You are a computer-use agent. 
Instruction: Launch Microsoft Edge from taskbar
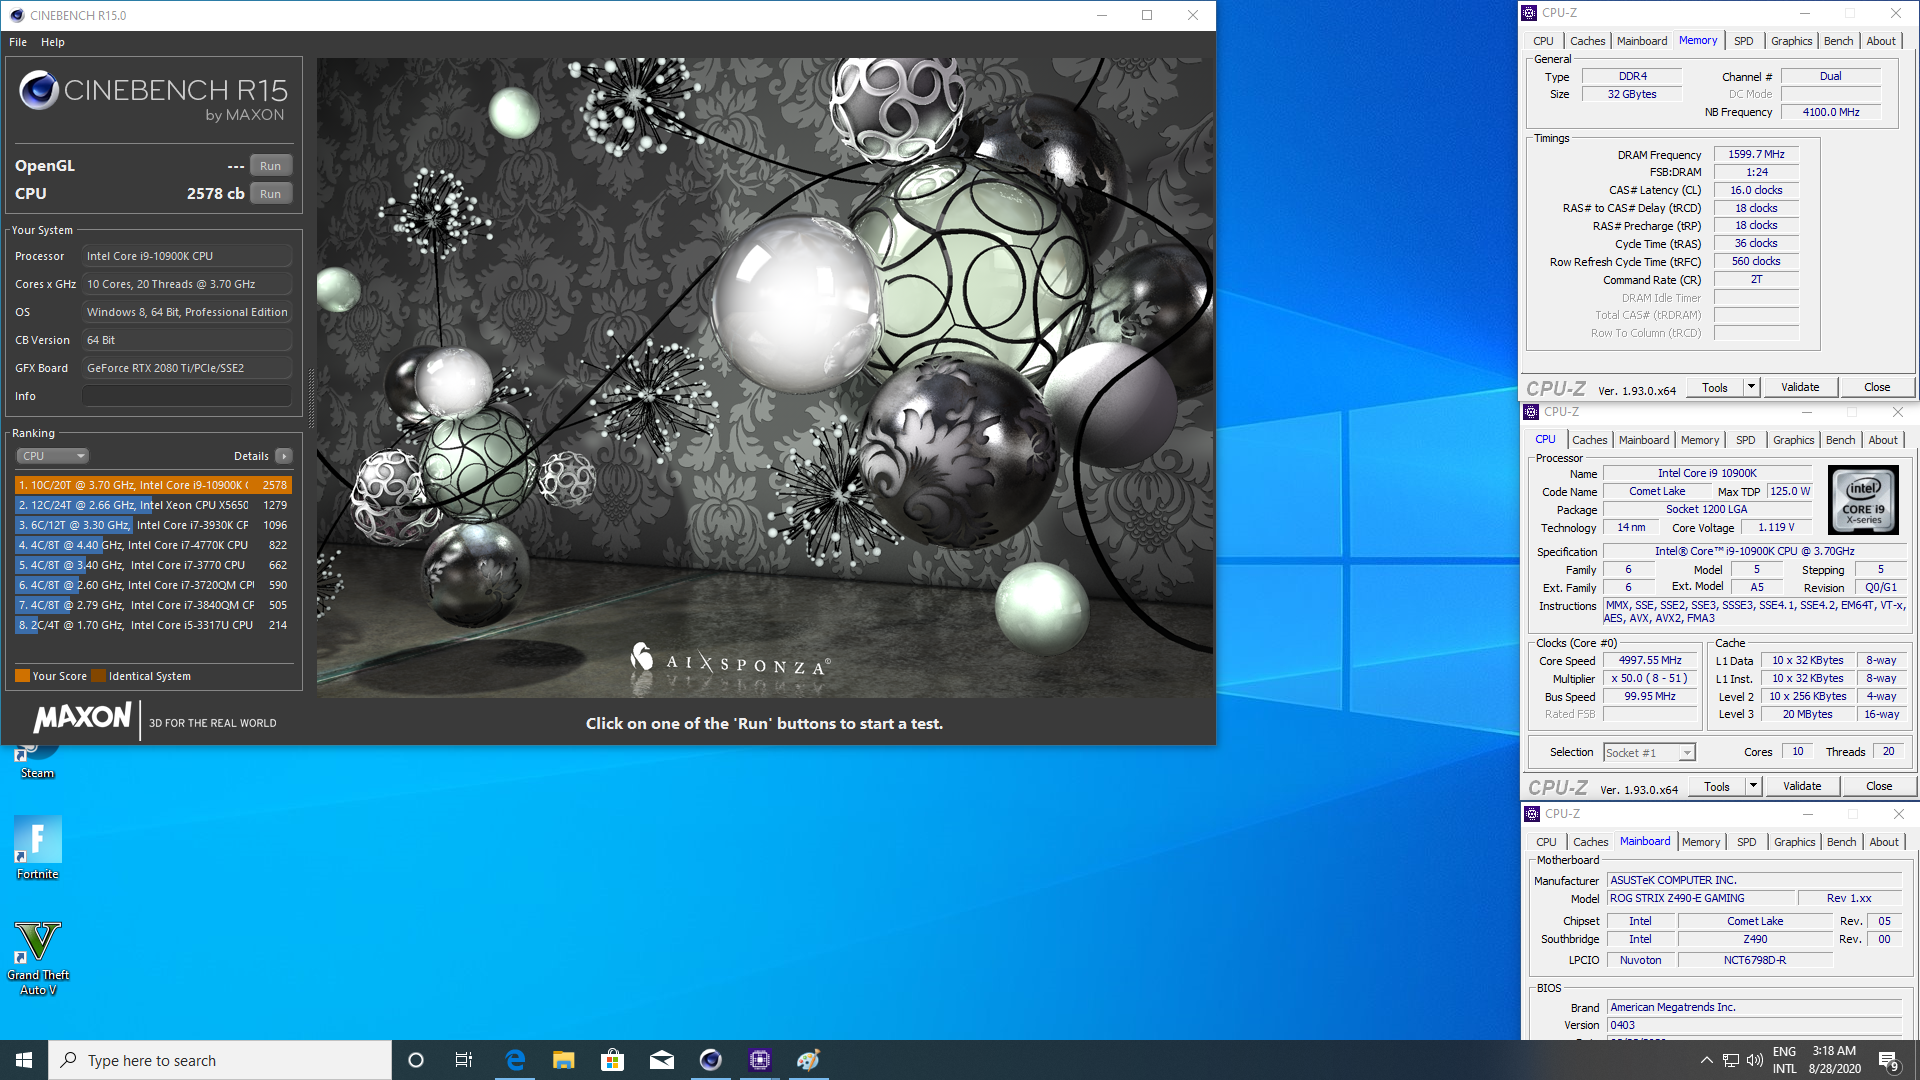[x=515, y=1060]
